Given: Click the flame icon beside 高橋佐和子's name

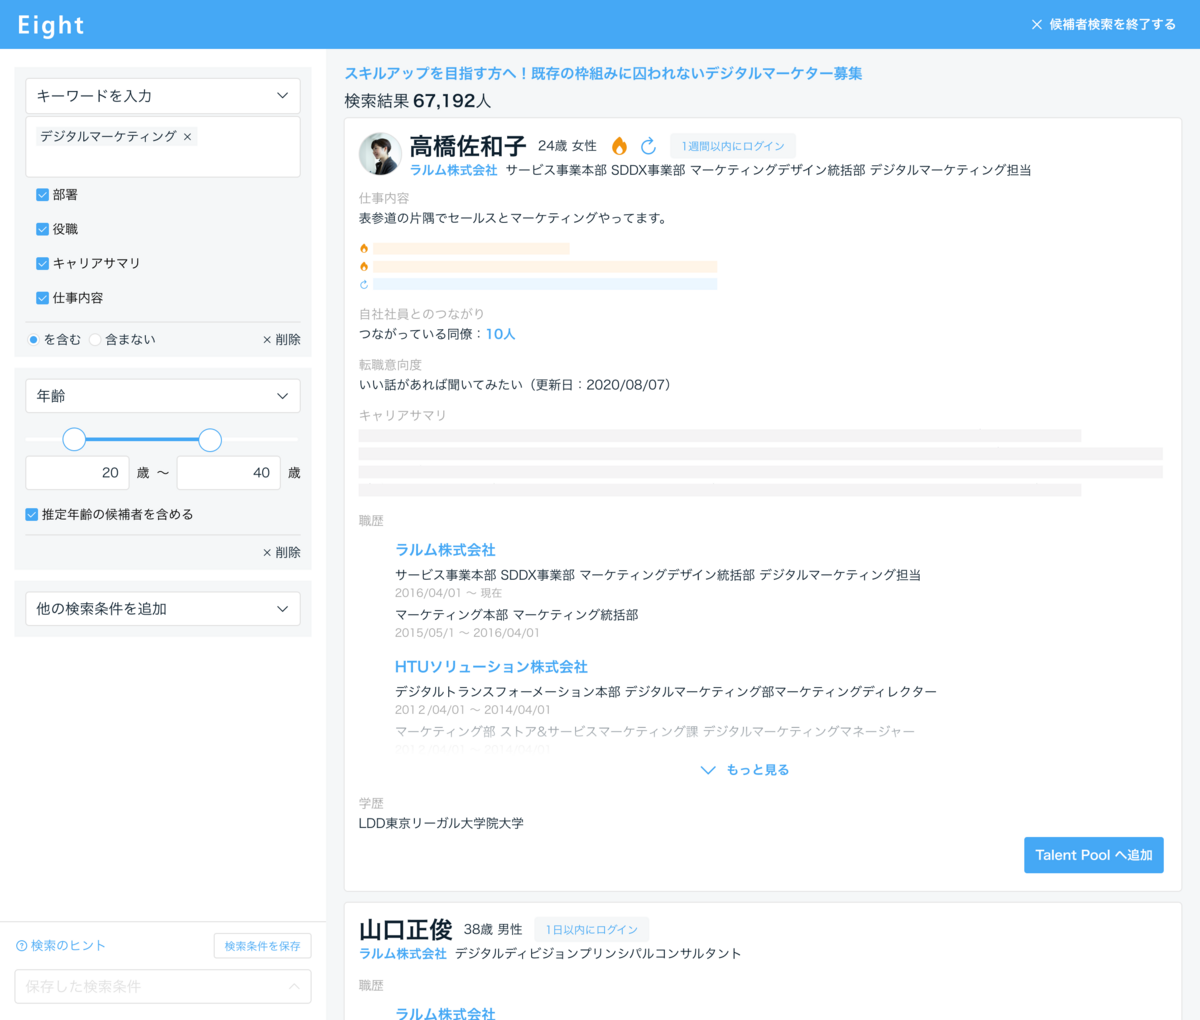Looking at the screenshot, I should tap(619, 145).
